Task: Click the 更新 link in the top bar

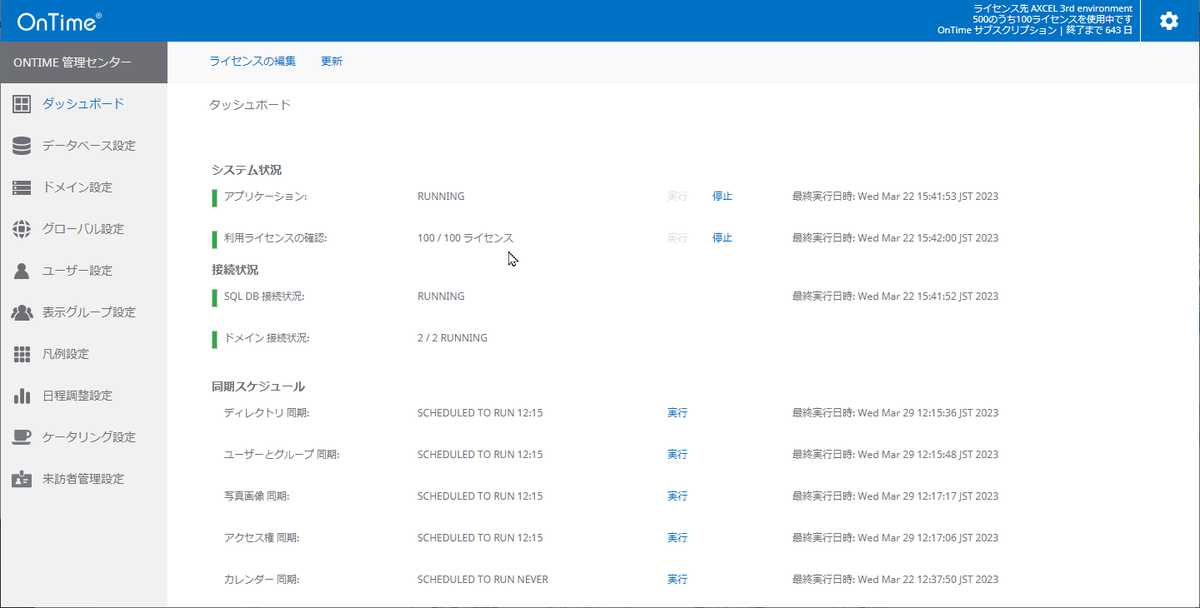Action: [331, 61]
